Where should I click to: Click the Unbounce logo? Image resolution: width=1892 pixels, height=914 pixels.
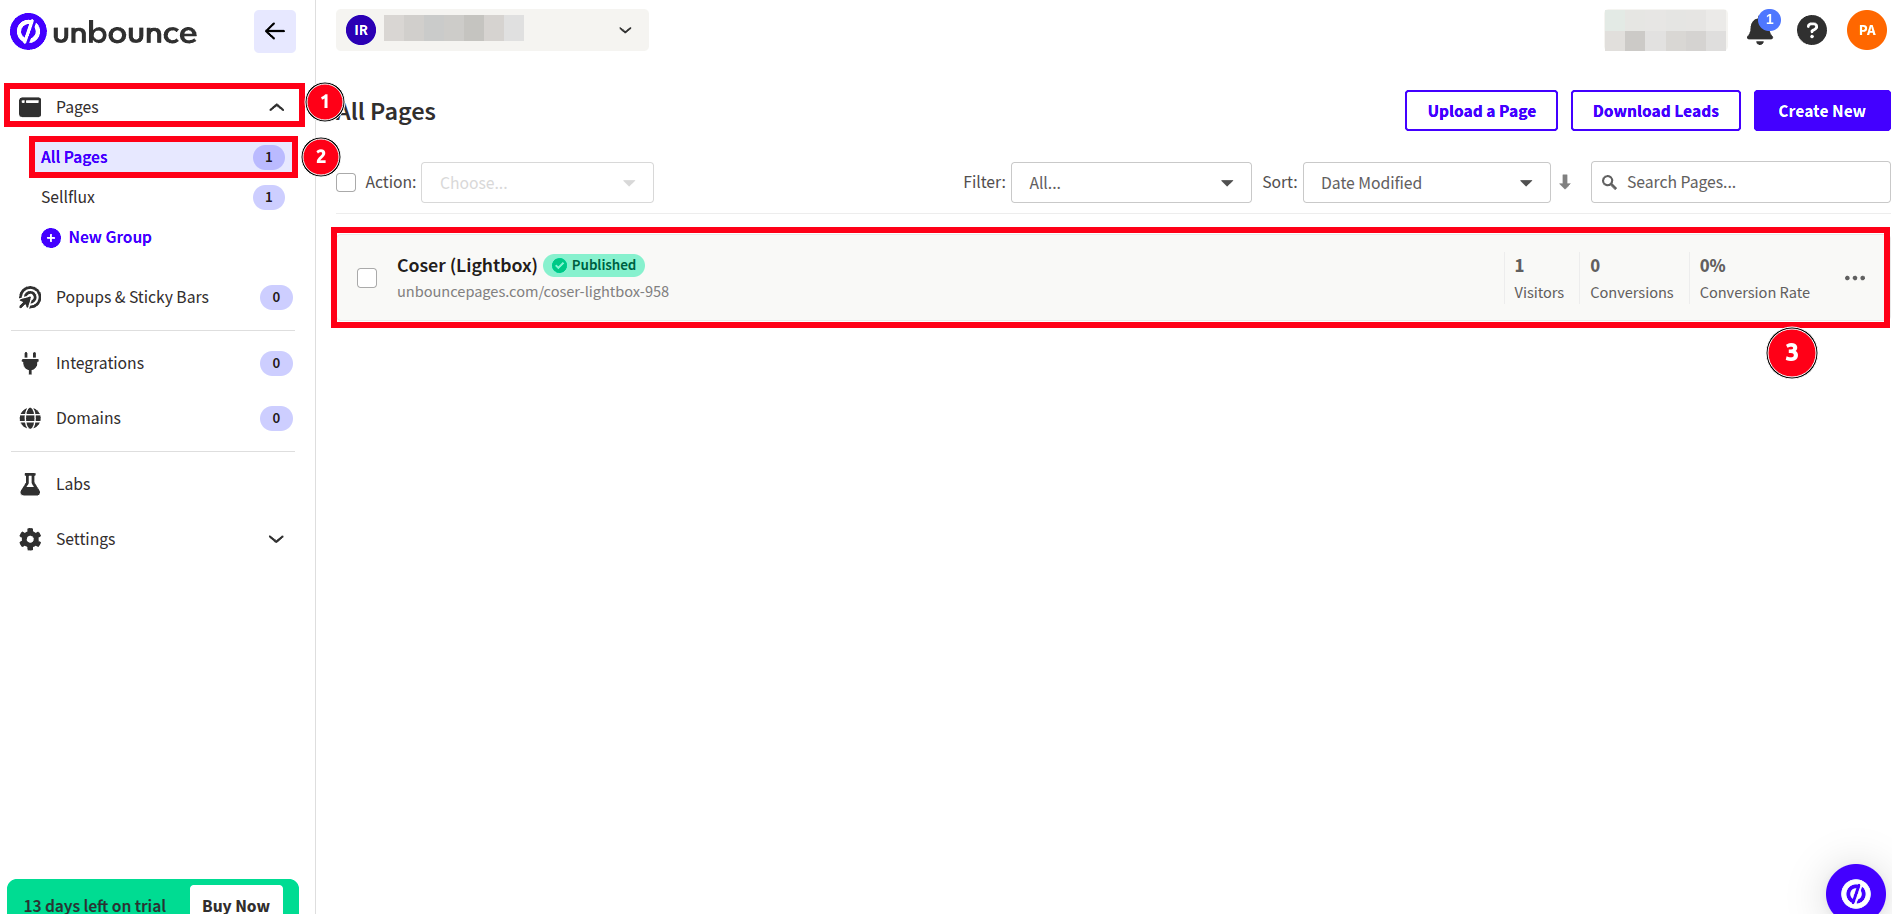103,32
